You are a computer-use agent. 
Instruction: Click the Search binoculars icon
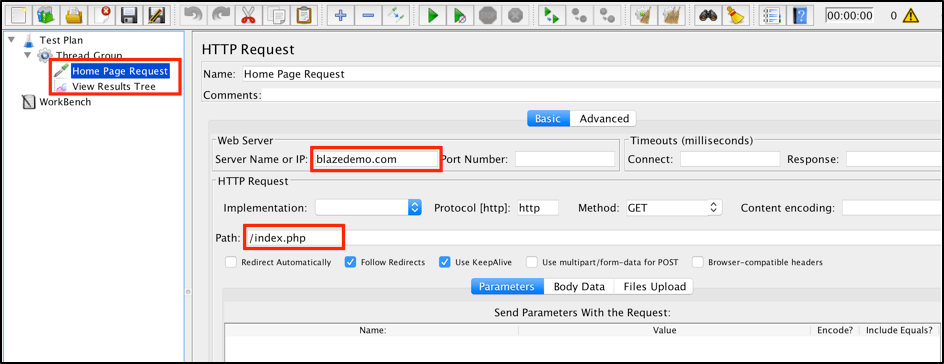[707, 15]
